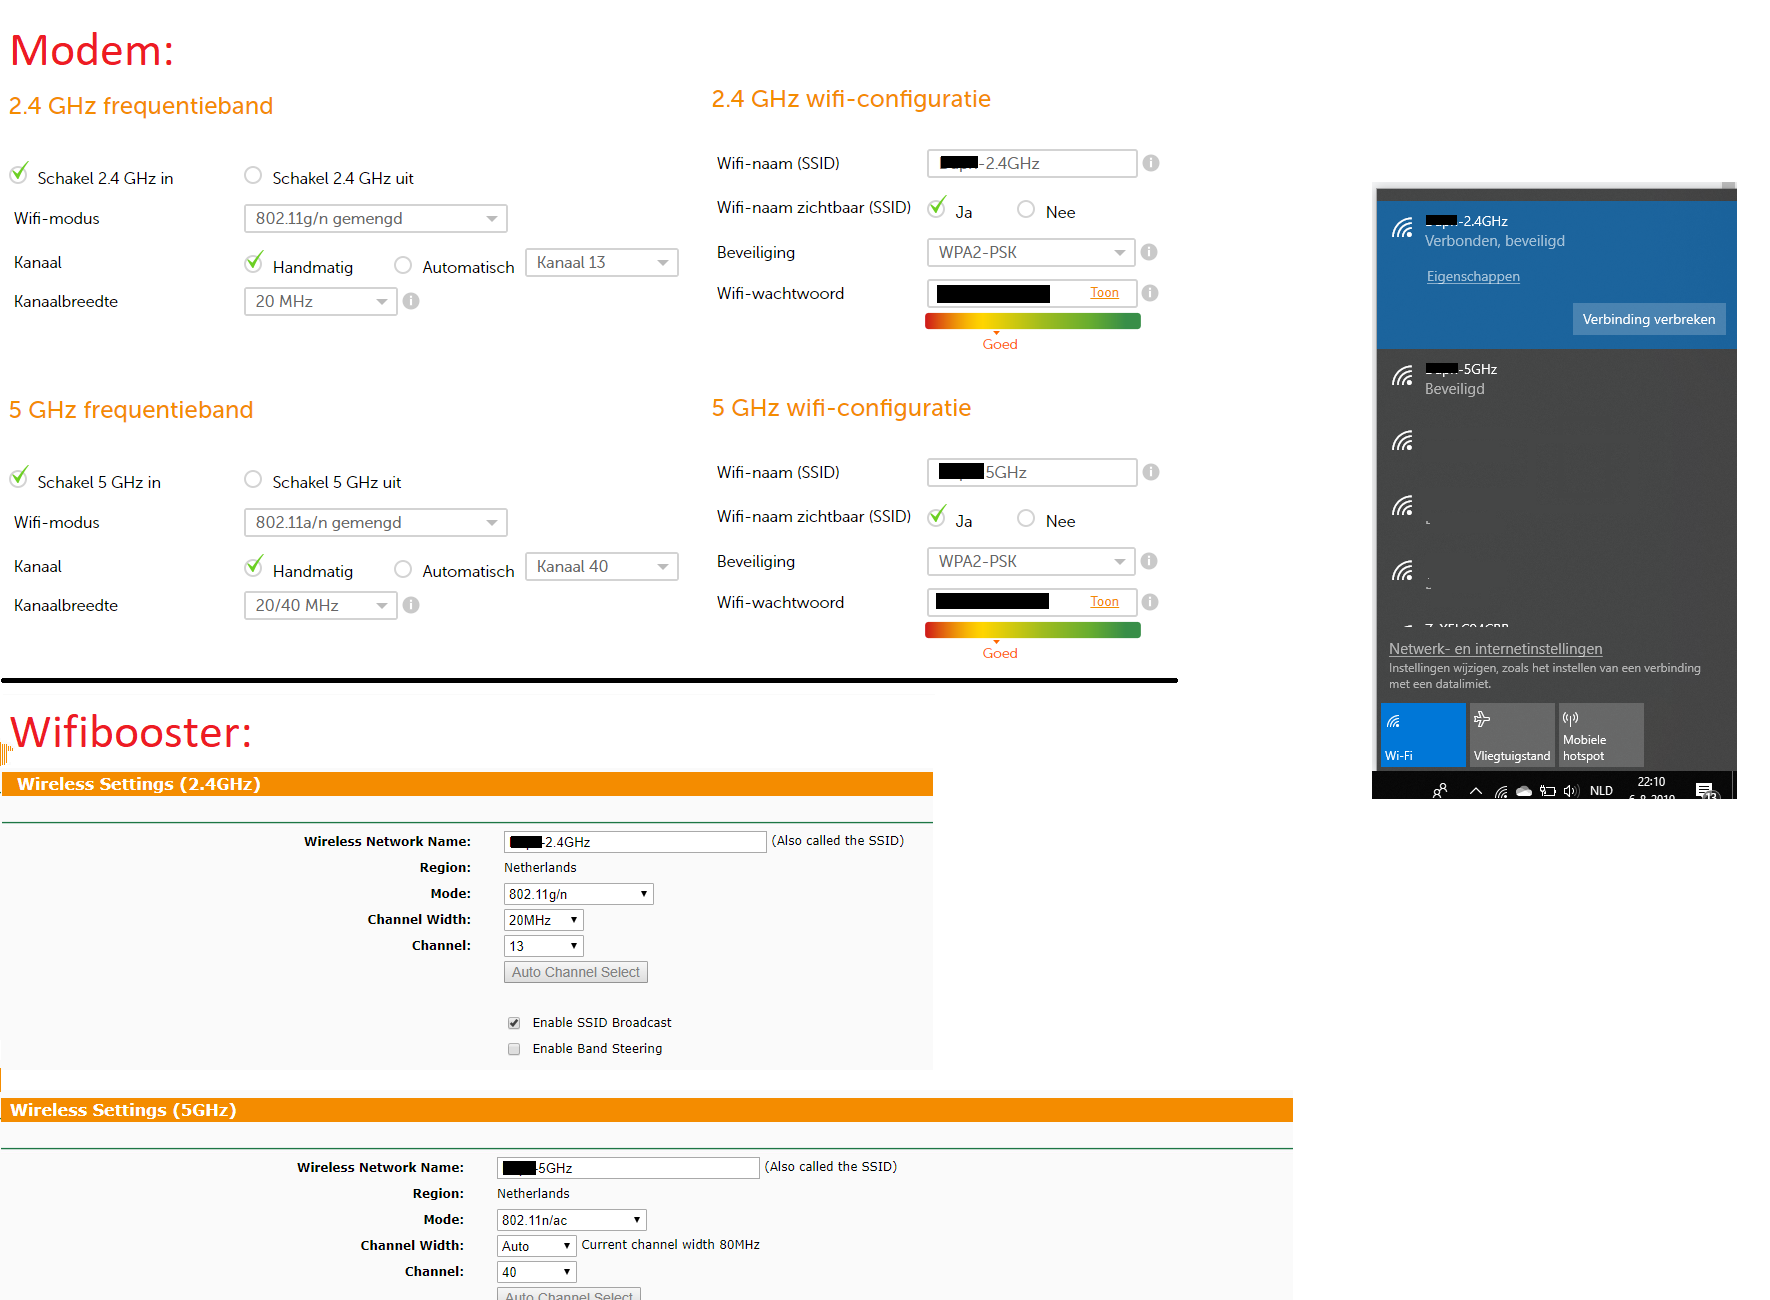Open the Kanaal 13 dropdown
Image resolution: width=1770 pixels, height=1300 pixels.
click(601, 263)
